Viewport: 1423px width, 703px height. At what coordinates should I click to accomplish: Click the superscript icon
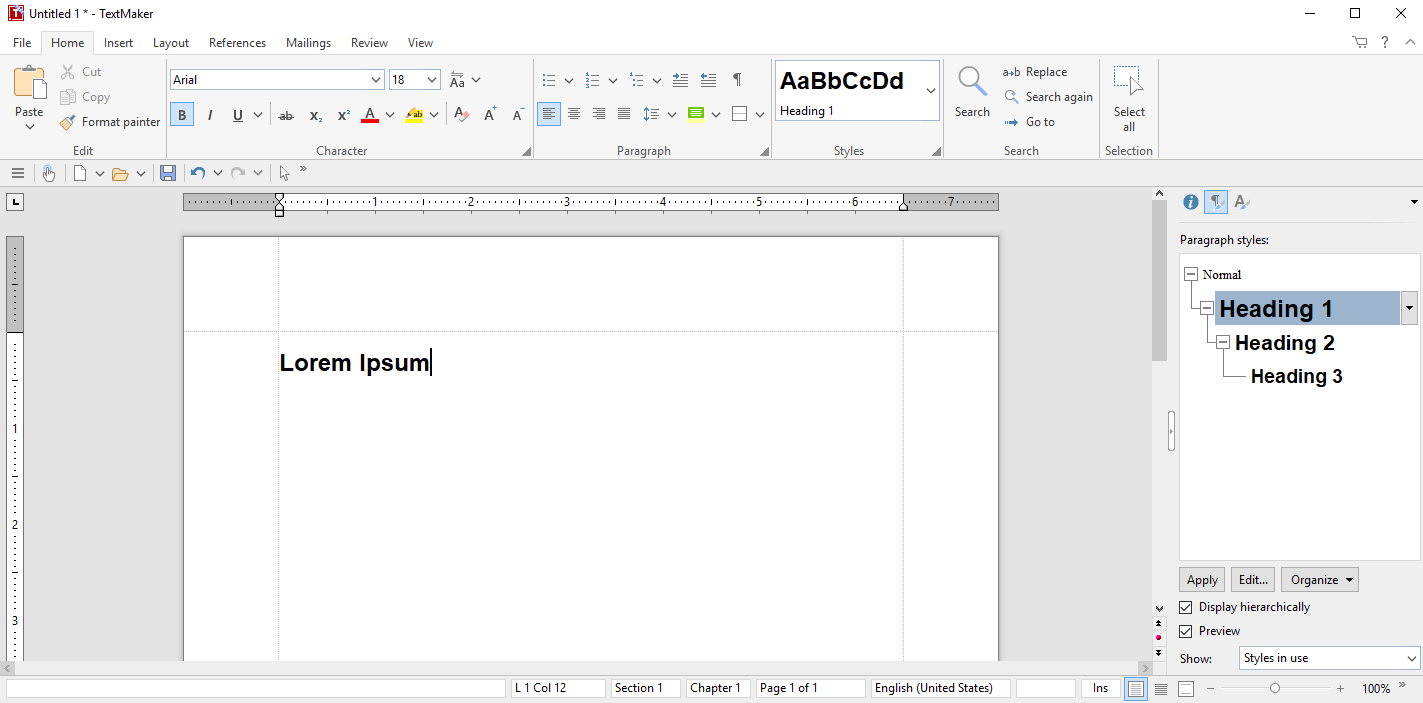click(343, 115)
